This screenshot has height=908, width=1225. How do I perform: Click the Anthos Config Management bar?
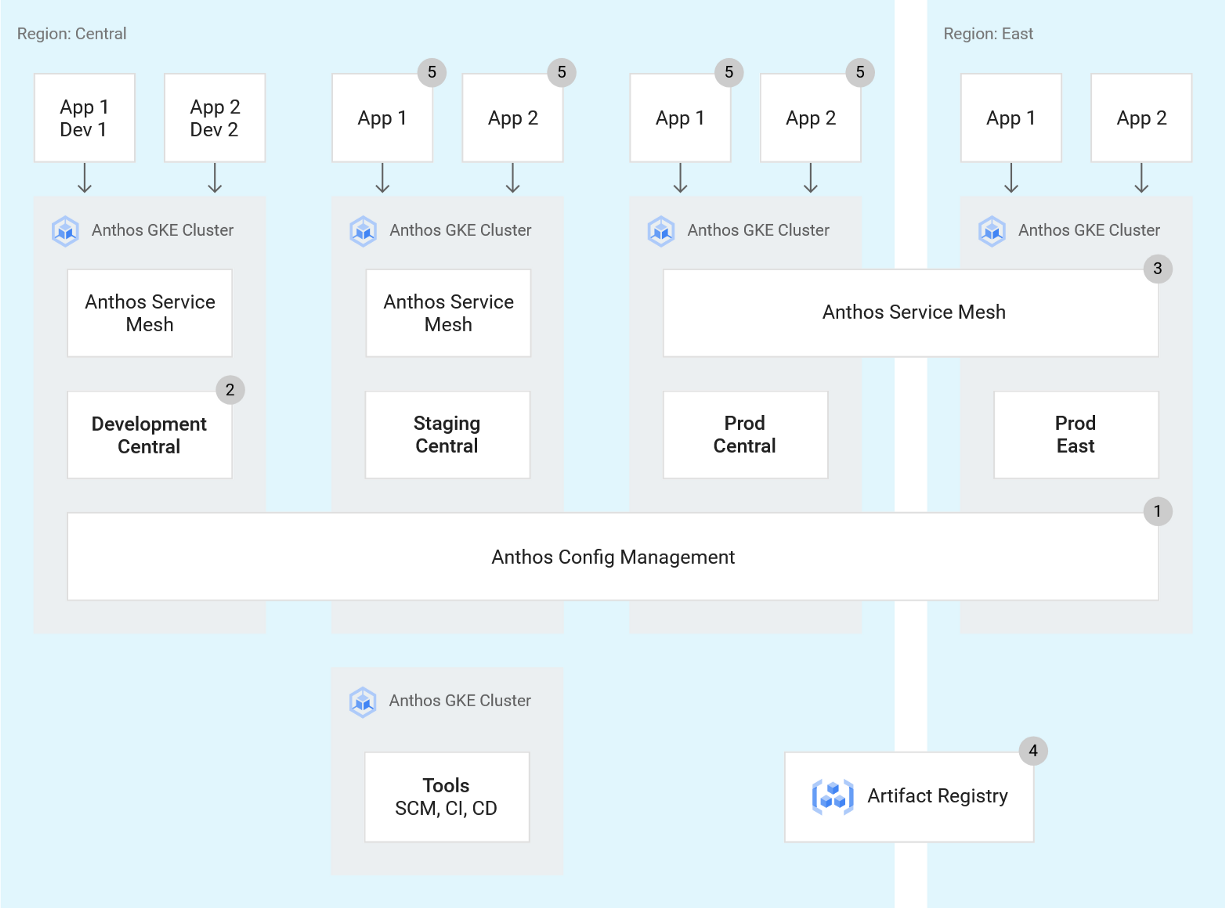click(613, 557)
